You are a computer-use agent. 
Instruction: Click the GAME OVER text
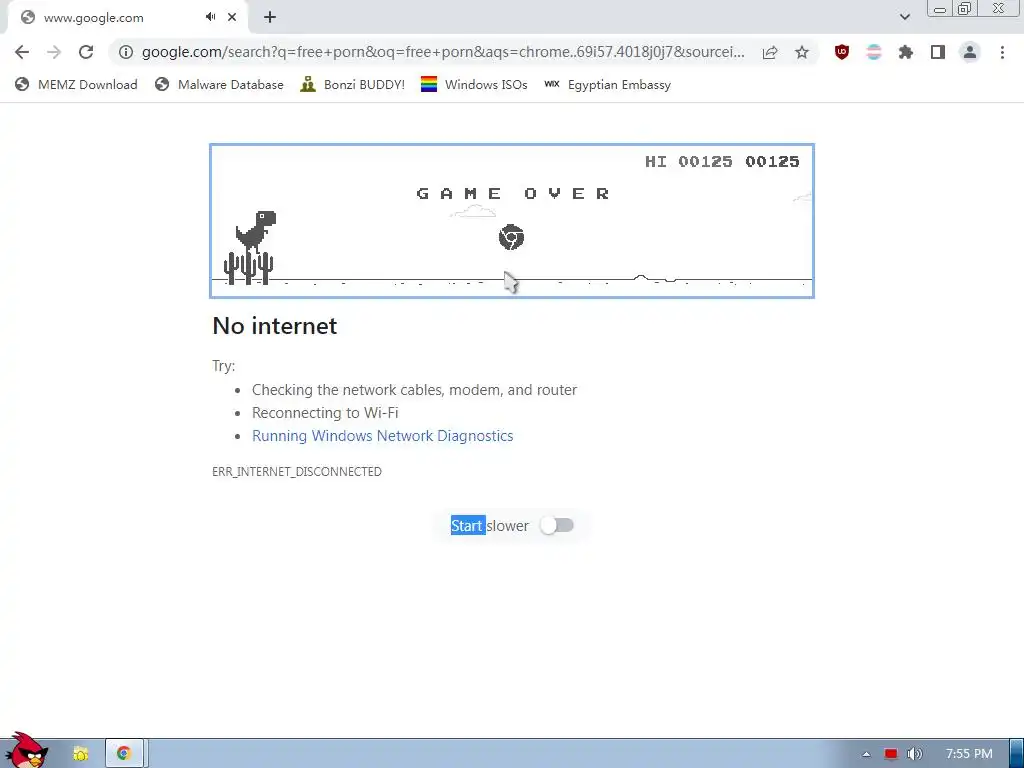point(513,193)
